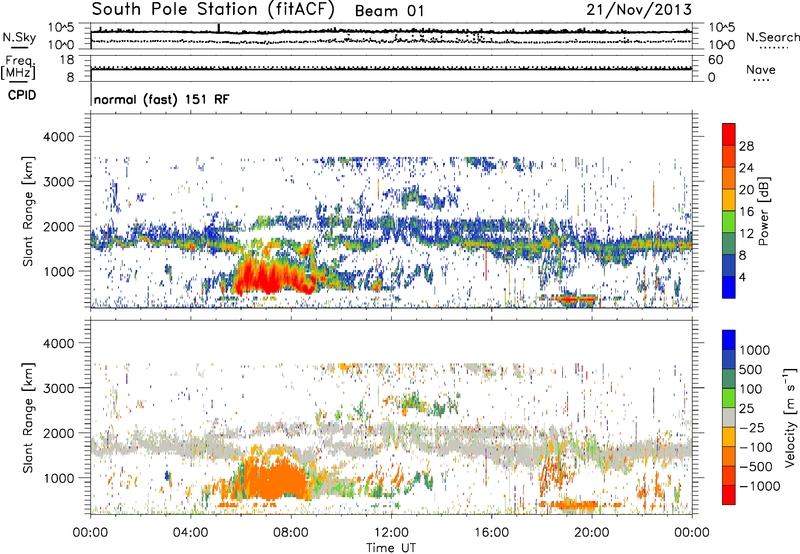Click the "-1000" value on the Velocity color bar
The image size is (800, 554).
[x=759, y=486]
